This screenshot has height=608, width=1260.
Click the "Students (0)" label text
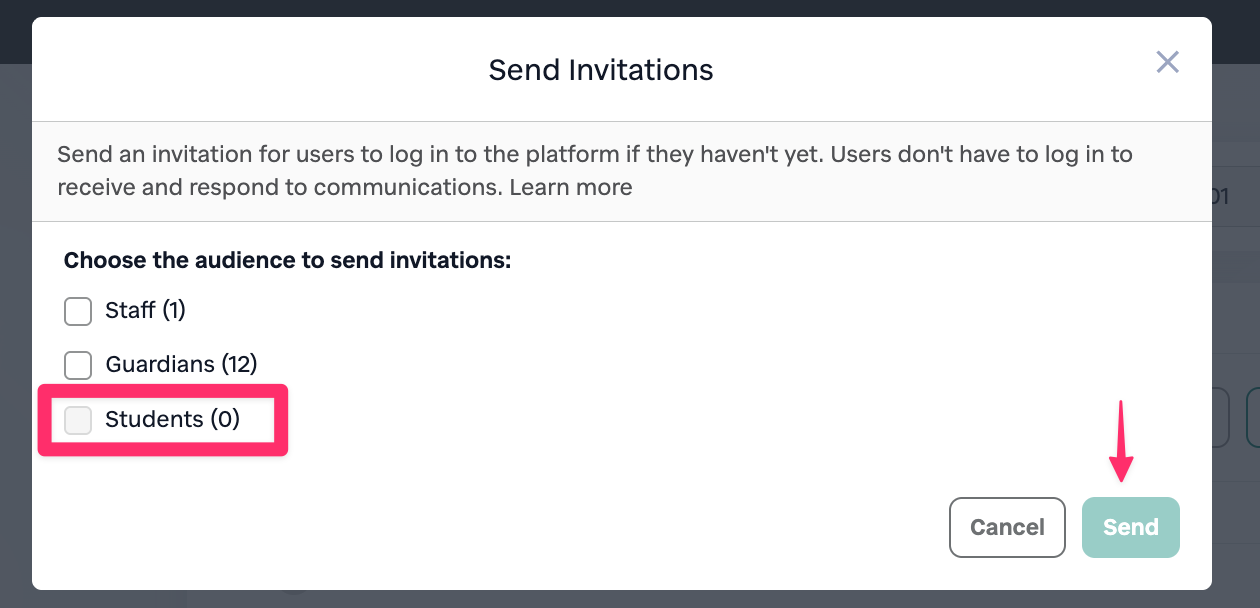click(172, 420)
